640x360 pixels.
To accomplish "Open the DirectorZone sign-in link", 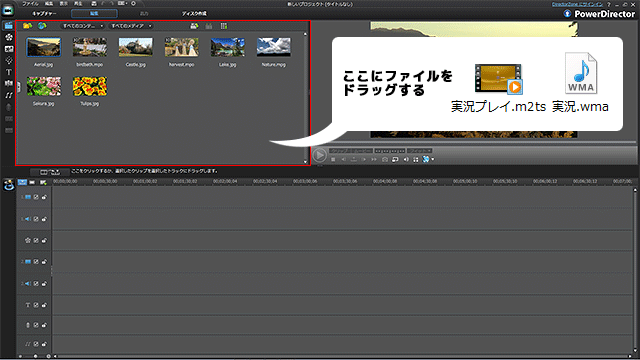I will [x=577, y=4].
